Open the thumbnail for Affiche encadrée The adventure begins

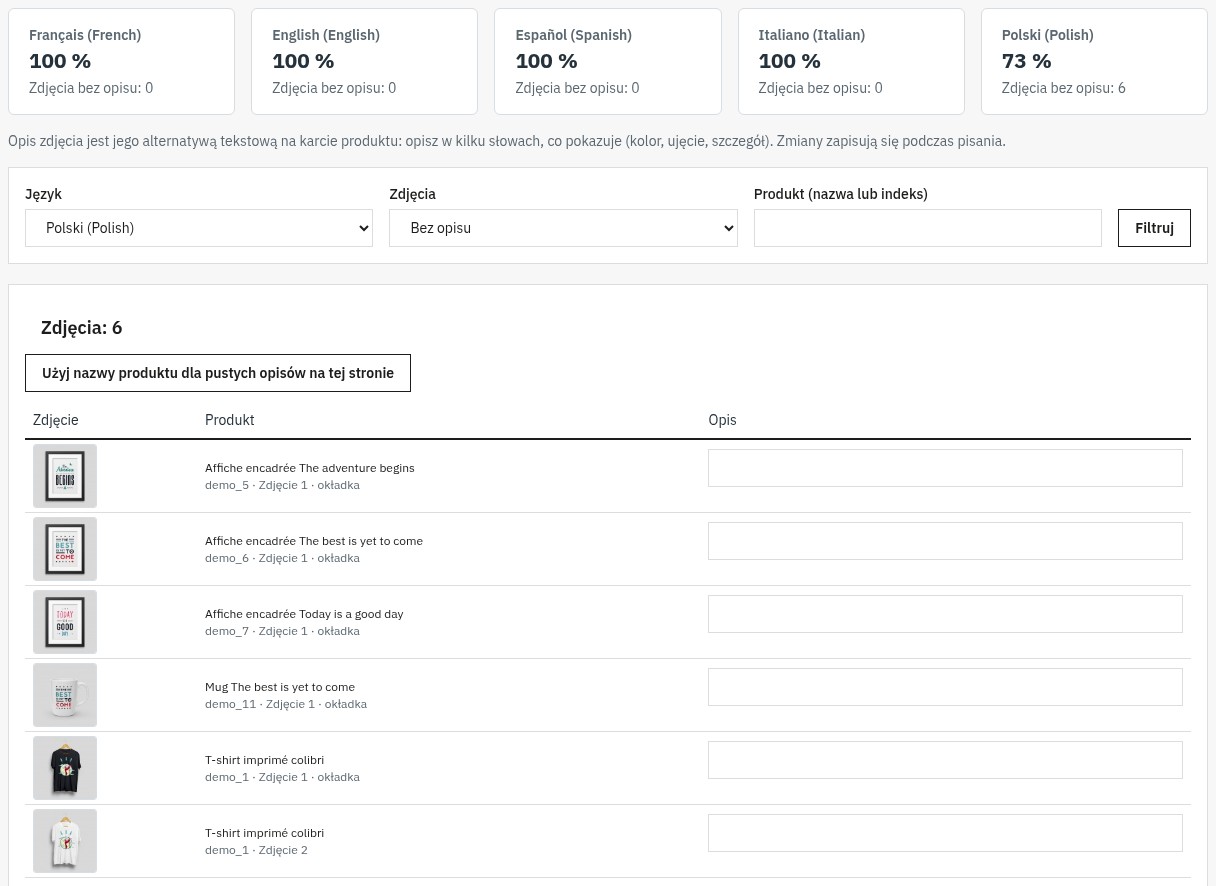pos(65,476)
